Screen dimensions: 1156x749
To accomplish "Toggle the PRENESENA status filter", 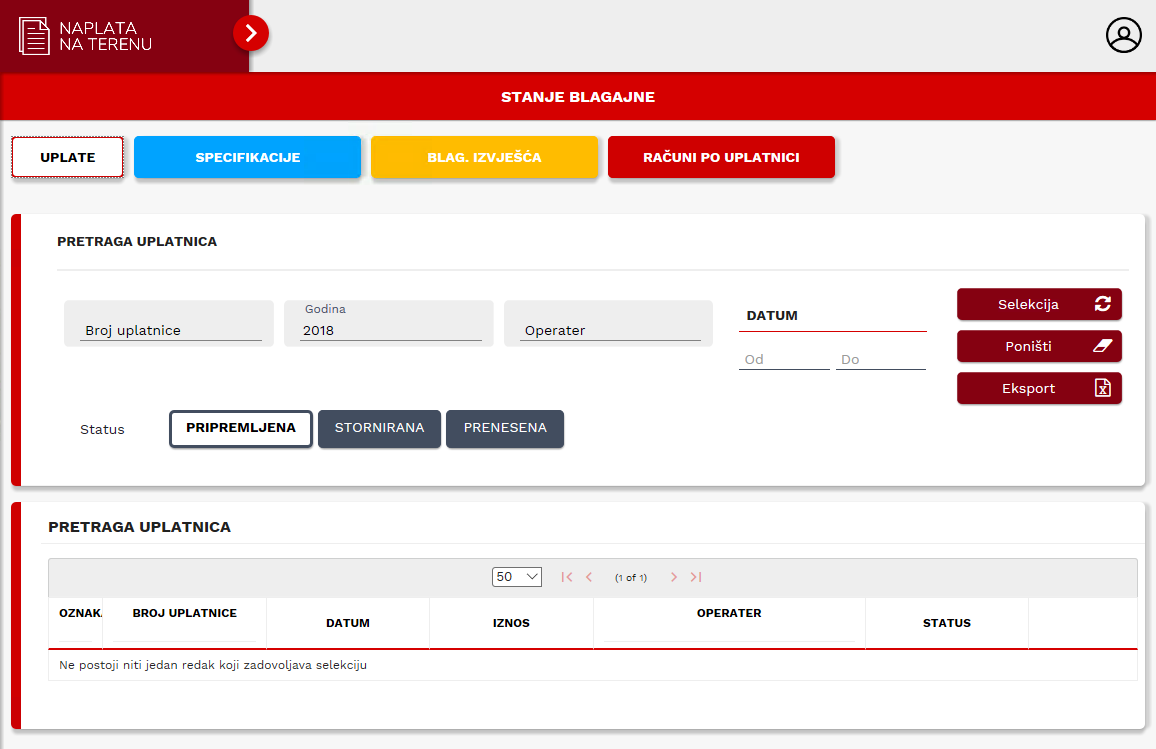I will tap(505, 428).
